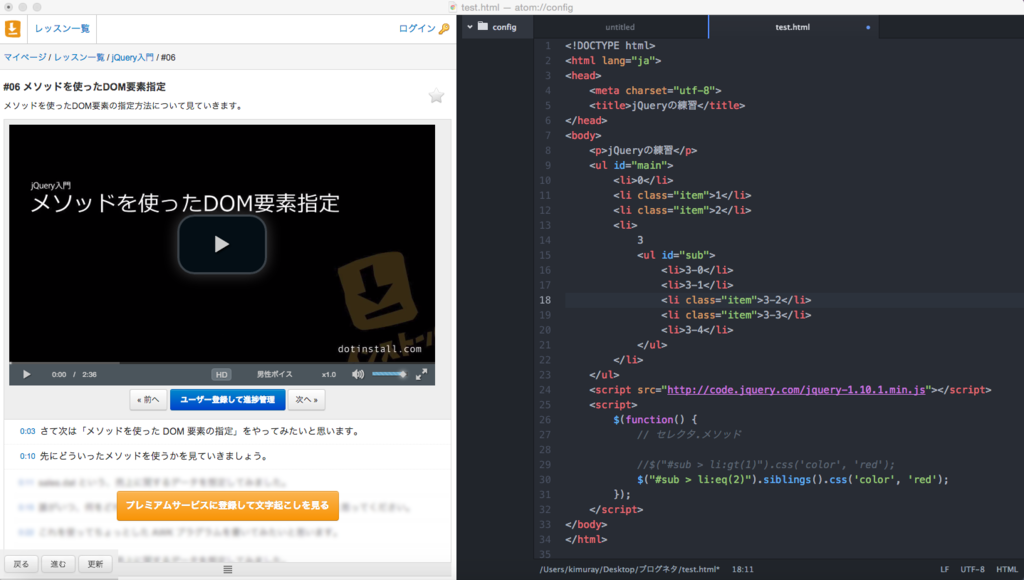Image resolution: width=1024 pixels, height=580 pixels.
Task: Enter fullscreen video mode
Action: [x=422, y=374]
